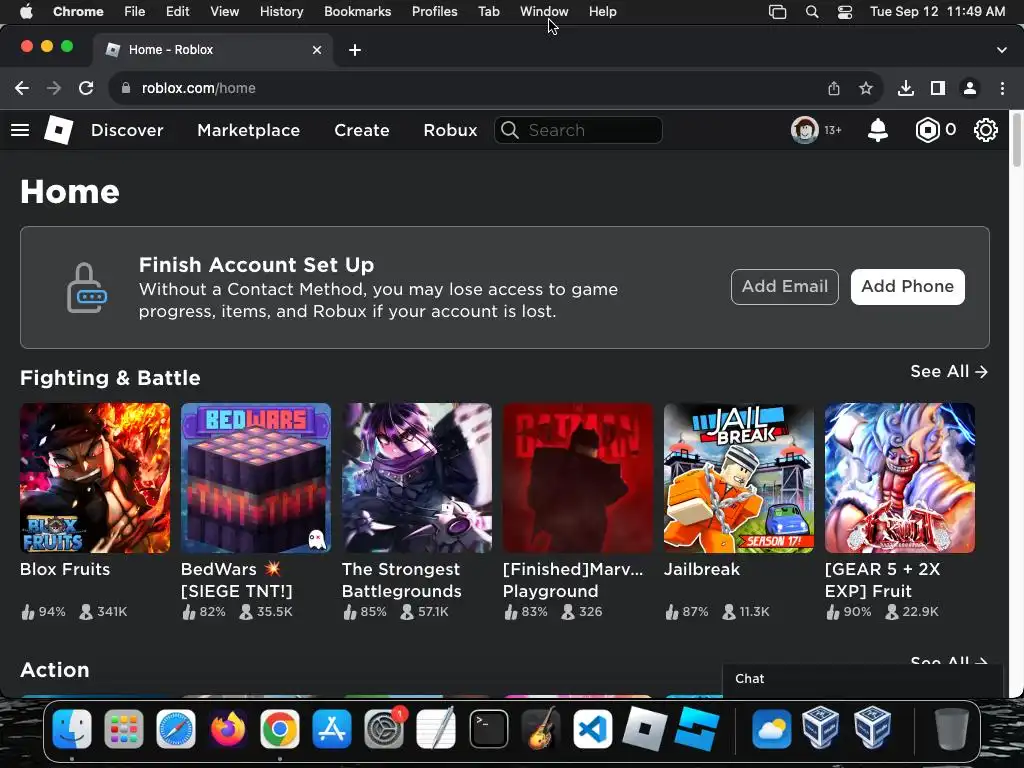Bookmark this page with the star icon

(866, 88)
